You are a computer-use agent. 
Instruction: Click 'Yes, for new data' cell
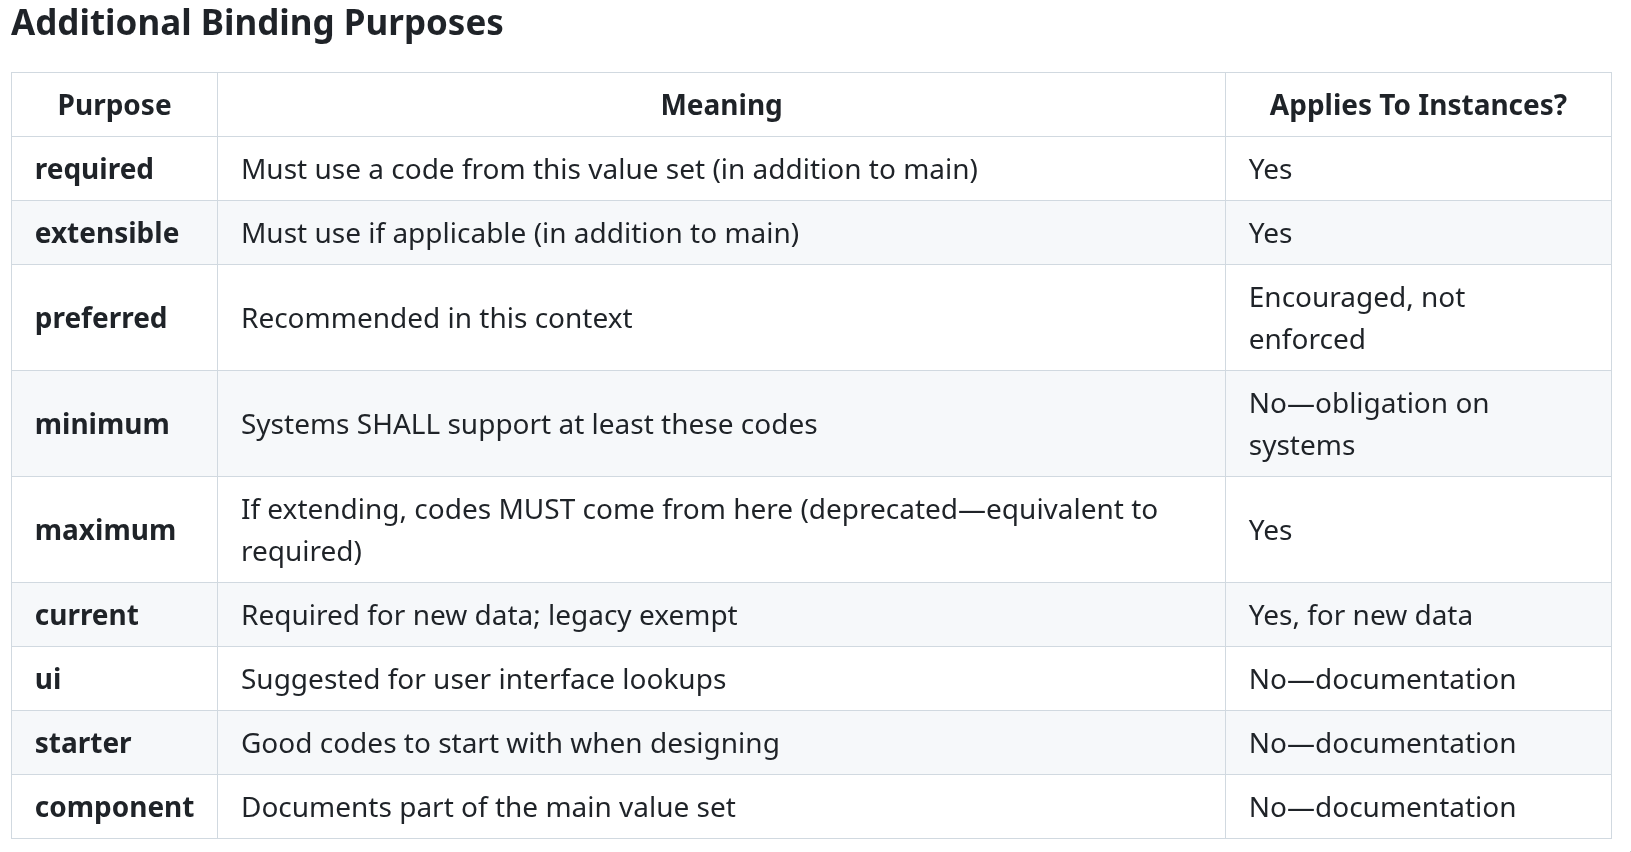(x=1418, y=615)
